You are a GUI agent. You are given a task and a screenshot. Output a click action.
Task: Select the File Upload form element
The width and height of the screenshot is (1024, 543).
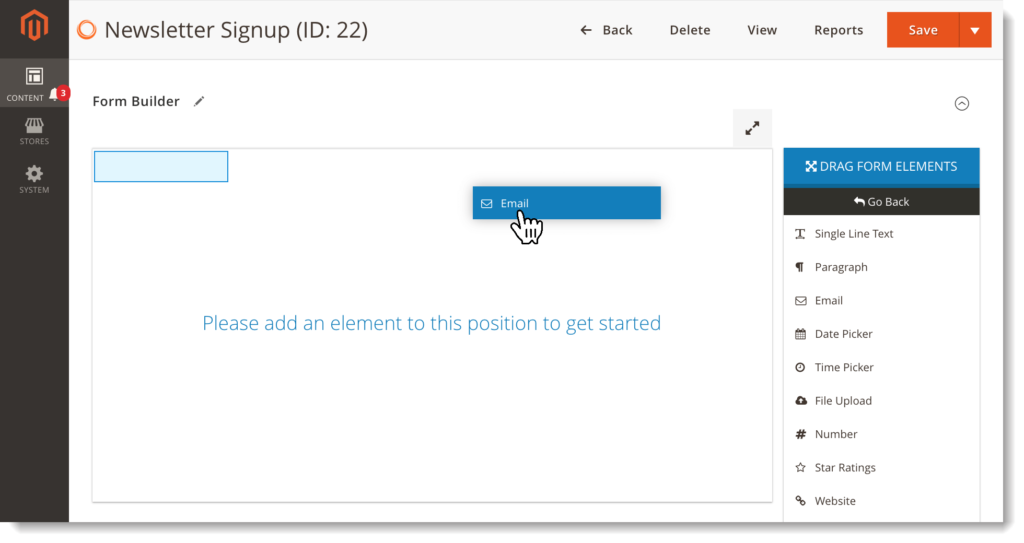click(843, 401)
